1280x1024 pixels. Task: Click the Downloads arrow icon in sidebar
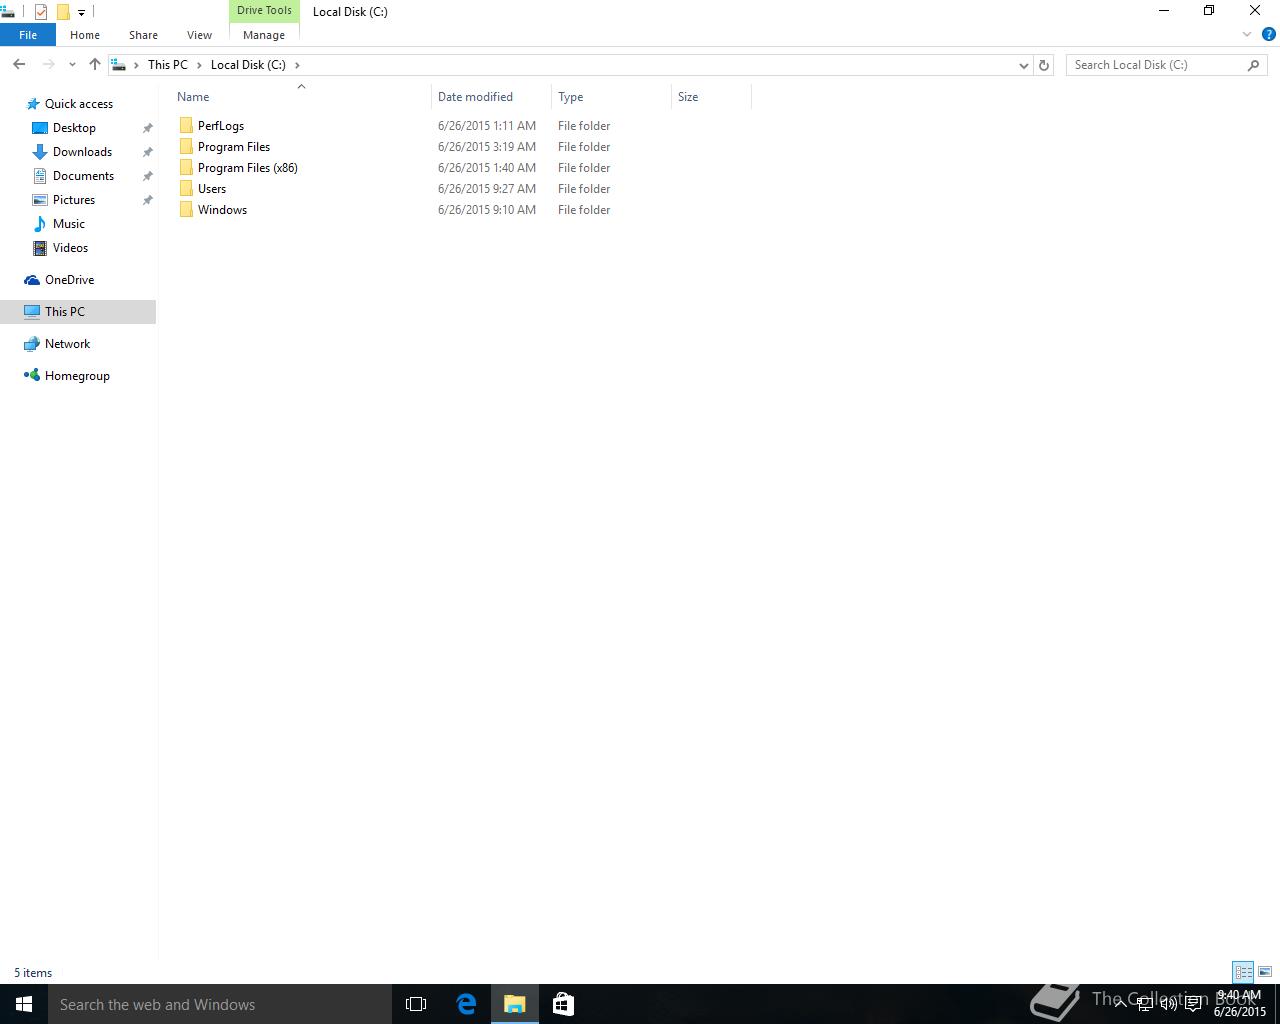pyautogui.click(x=40, y=152)
